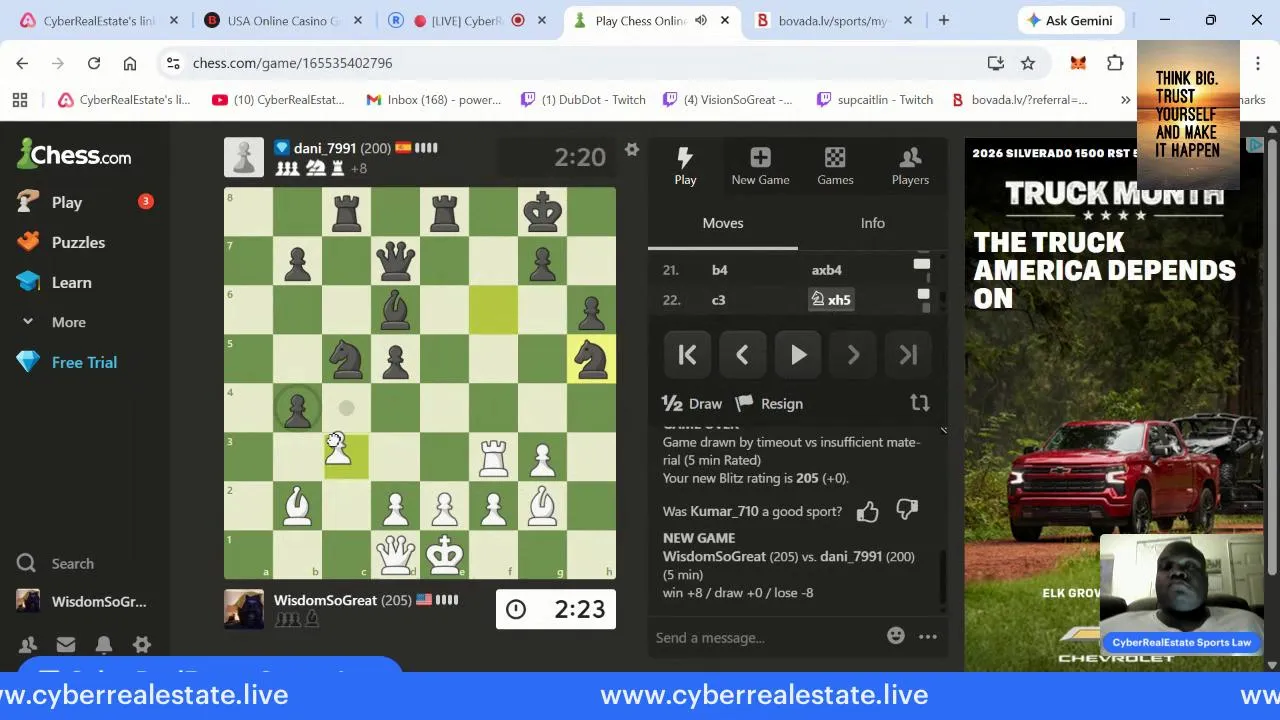Open the Play menu in the sidebar

(66, 202)
